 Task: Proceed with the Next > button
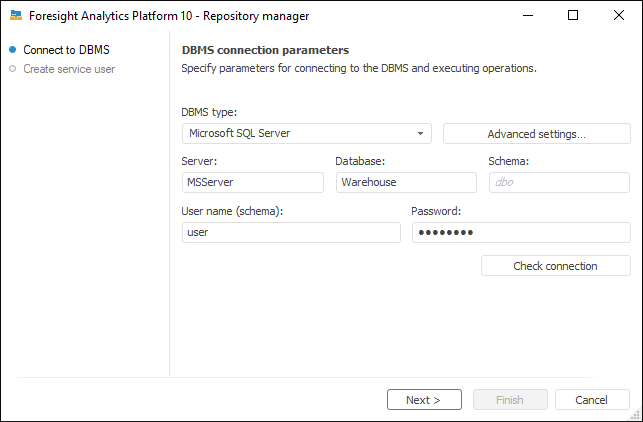pos(424,400)
